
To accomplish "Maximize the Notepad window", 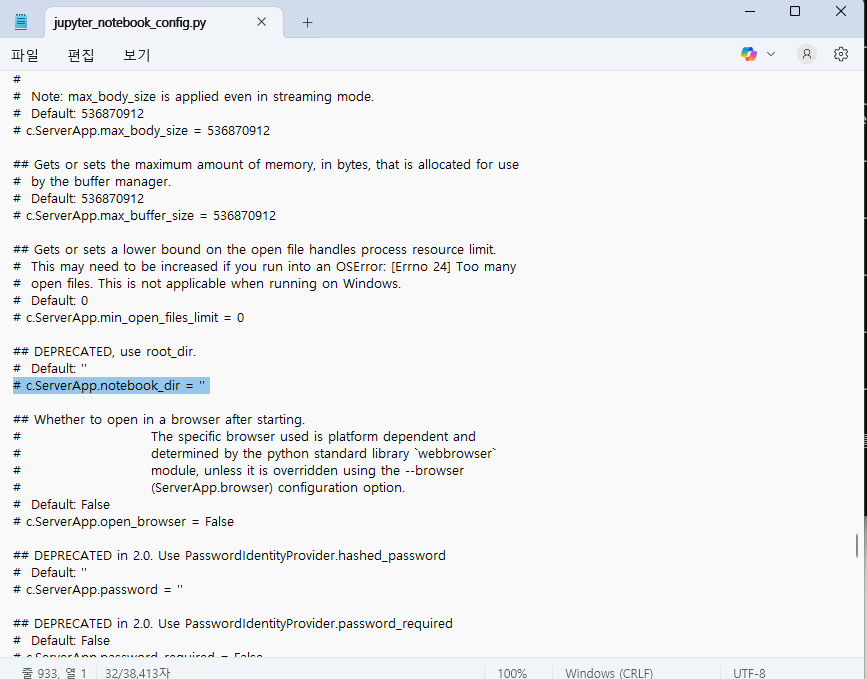I will point(795,11).
